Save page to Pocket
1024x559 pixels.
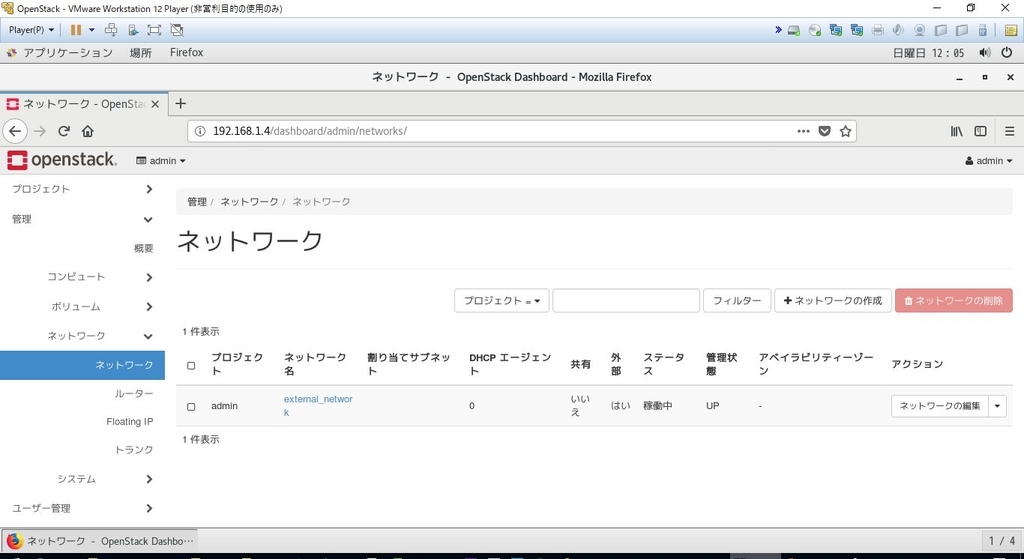[825, 131]
